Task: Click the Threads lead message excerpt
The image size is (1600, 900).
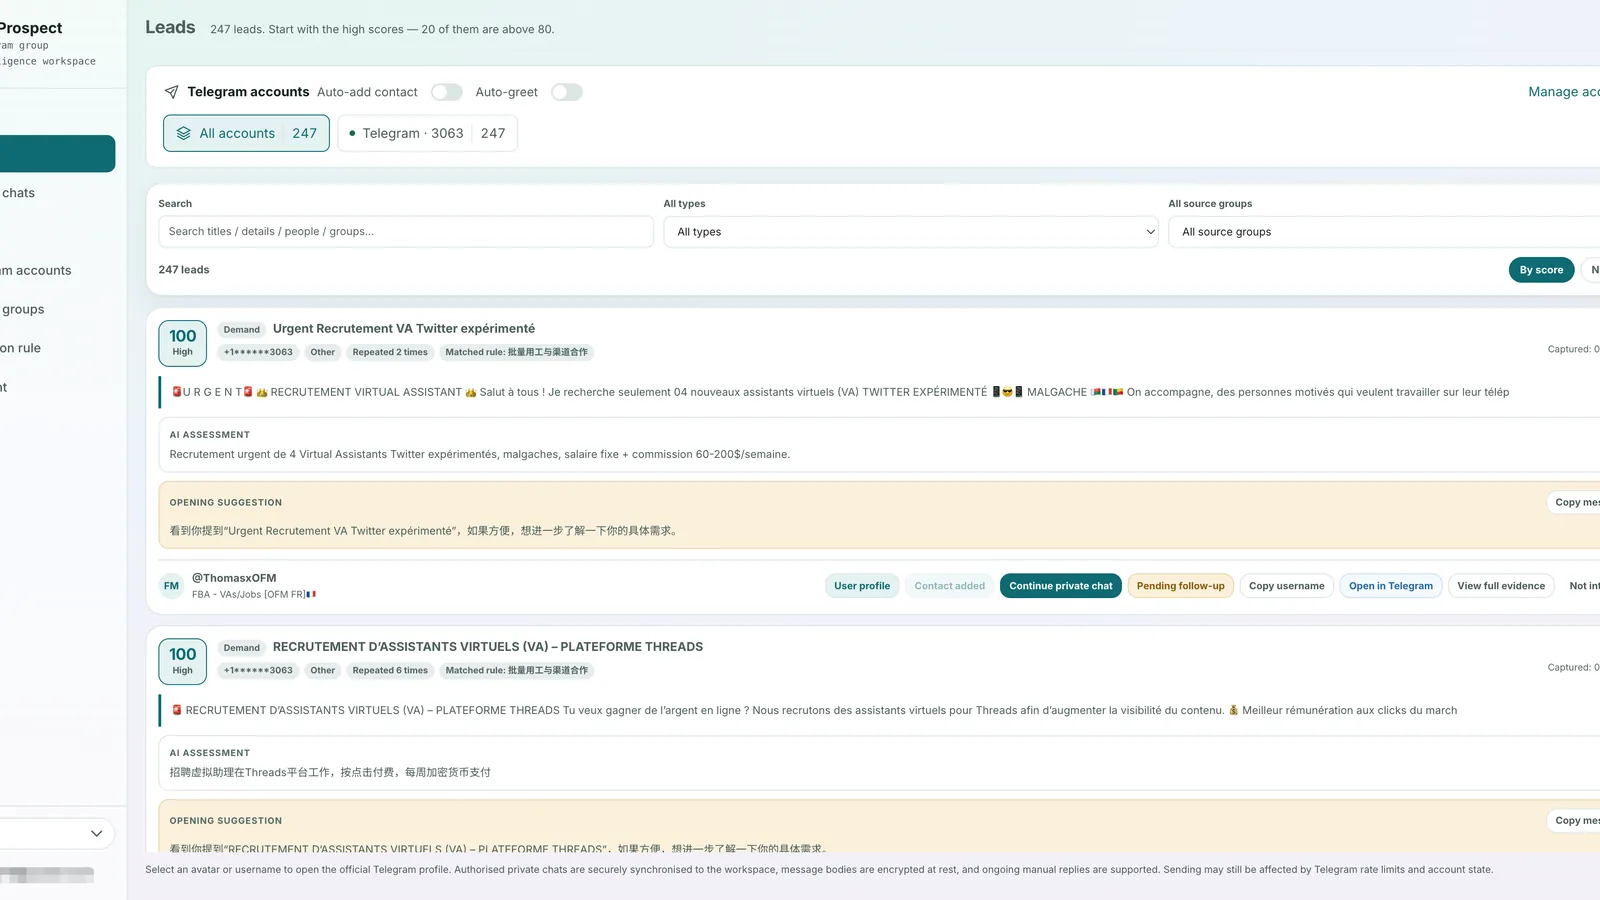Action: [815, 710]
